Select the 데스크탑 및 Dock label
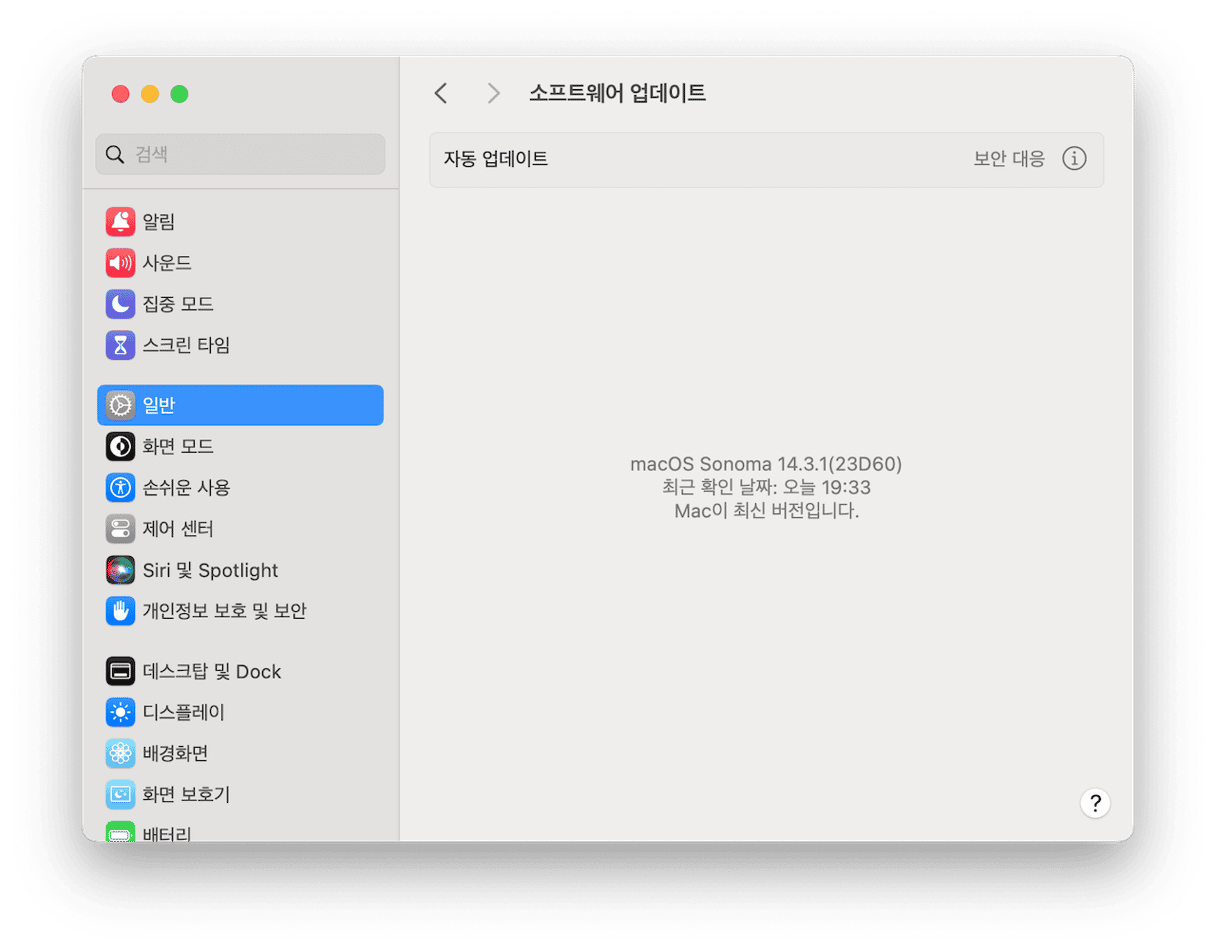 212,672
